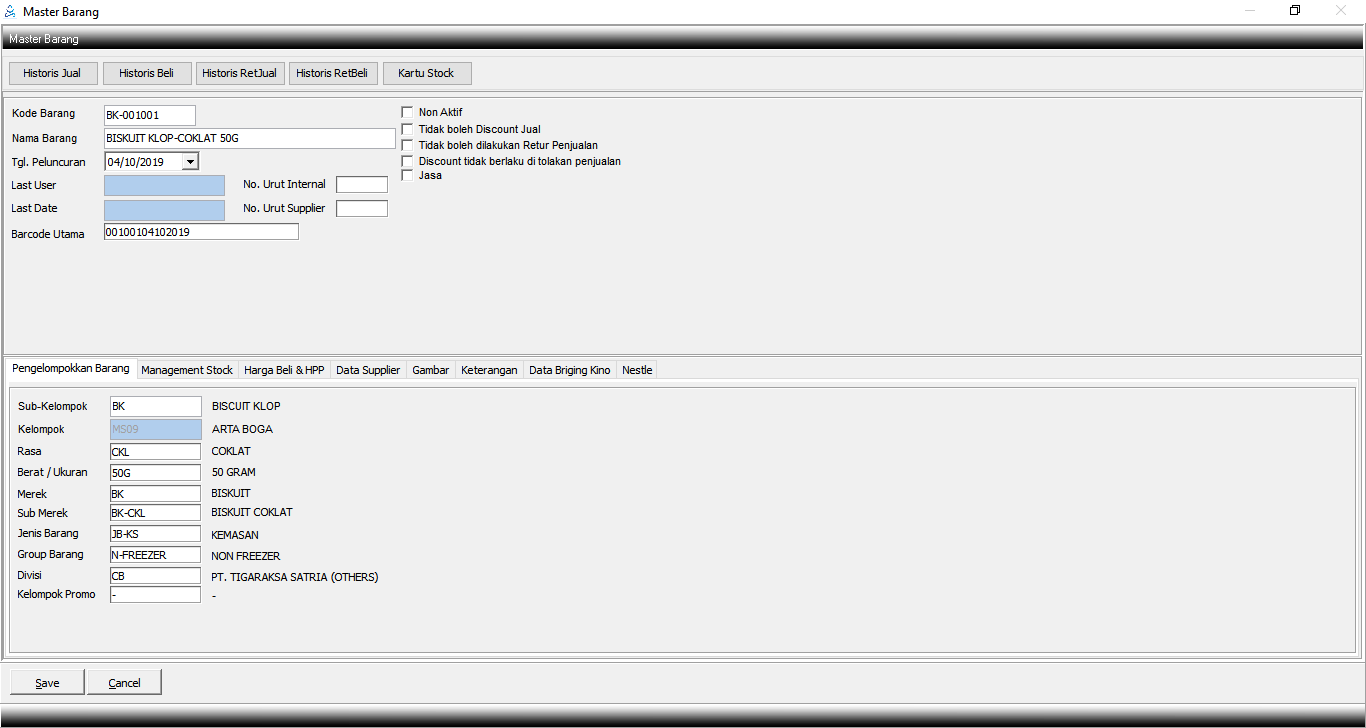1366x728 pixels.
Task: Switch to the Management Stock tab
Action: coord(187,370)
